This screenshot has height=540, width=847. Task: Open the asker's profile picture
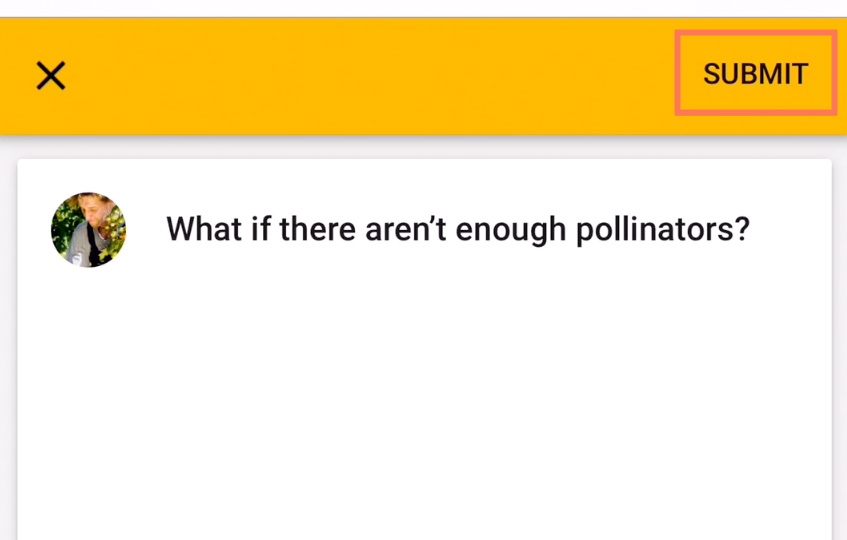point(88,230)
